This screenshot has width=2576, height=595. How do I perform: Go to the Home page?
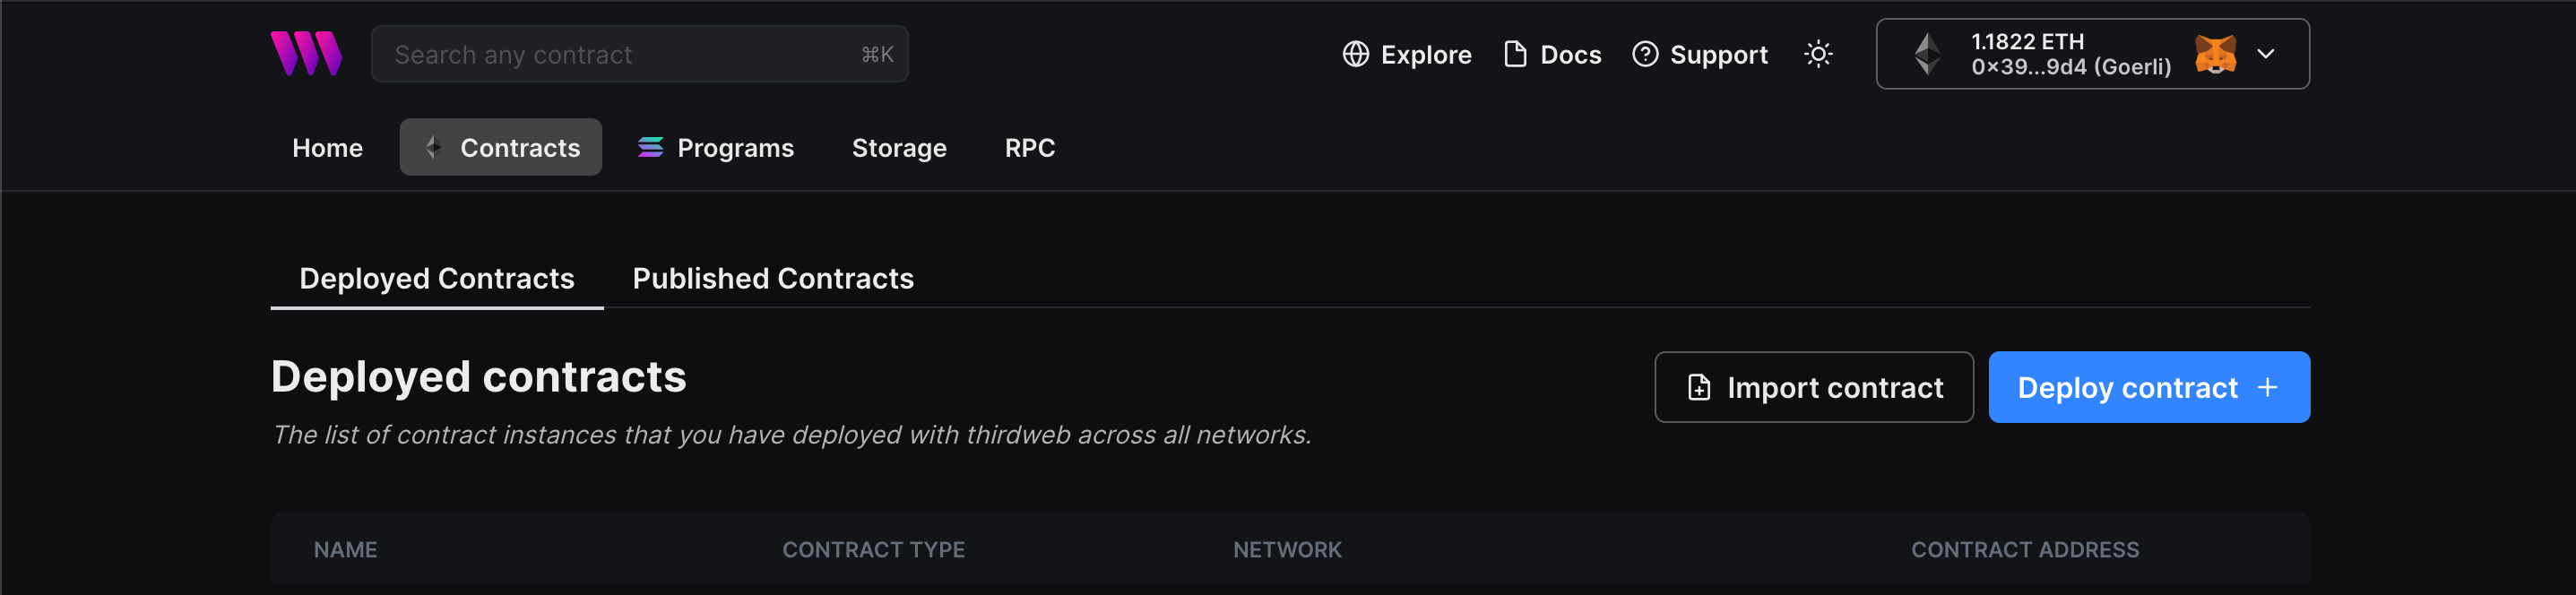tap(327, 147)
